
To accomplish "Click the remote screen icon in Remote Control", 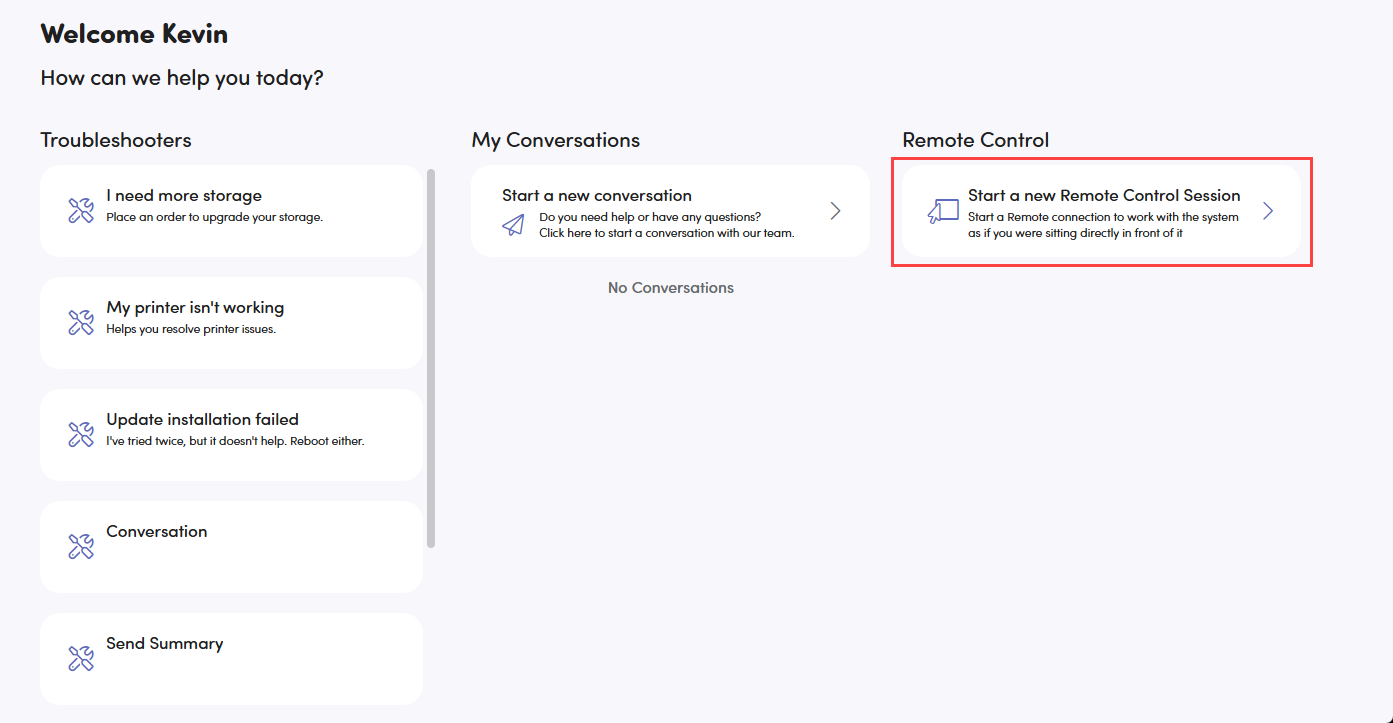I will click(x=943, y=211).
